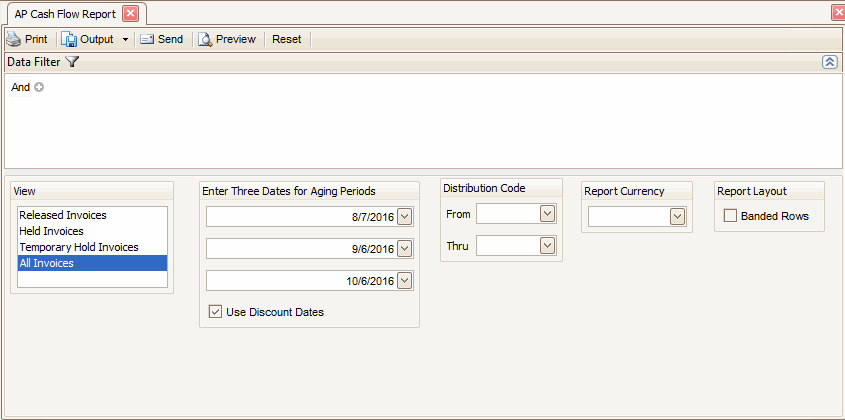The height and width of the screenshot is (420, 845).
Task: Expand the Distribution Code From dropdown
Action: 546,213
